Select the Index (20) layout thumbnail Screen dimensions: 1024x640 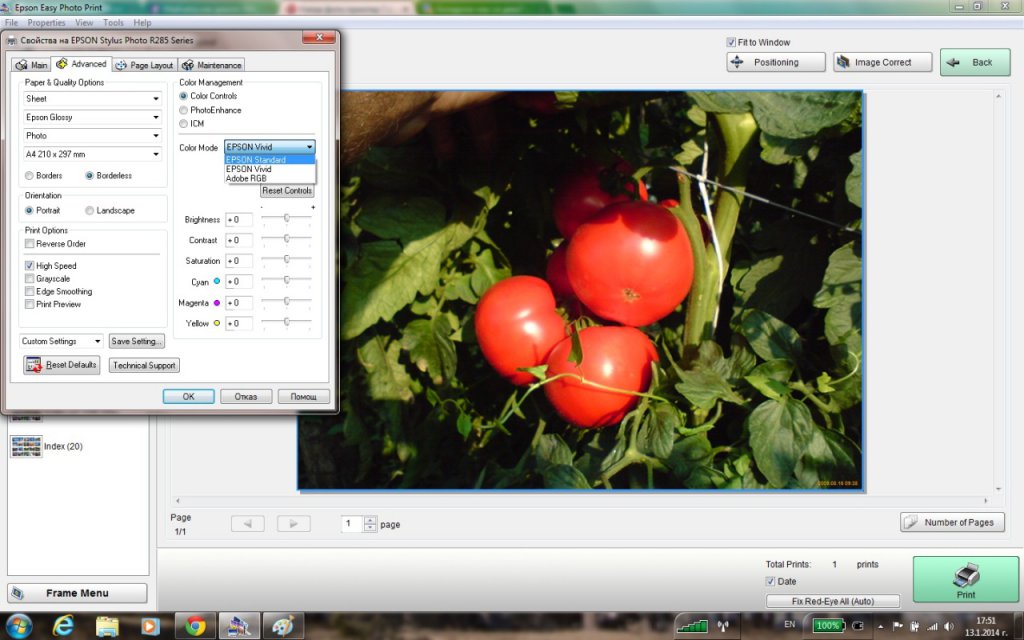coord(26,446)
